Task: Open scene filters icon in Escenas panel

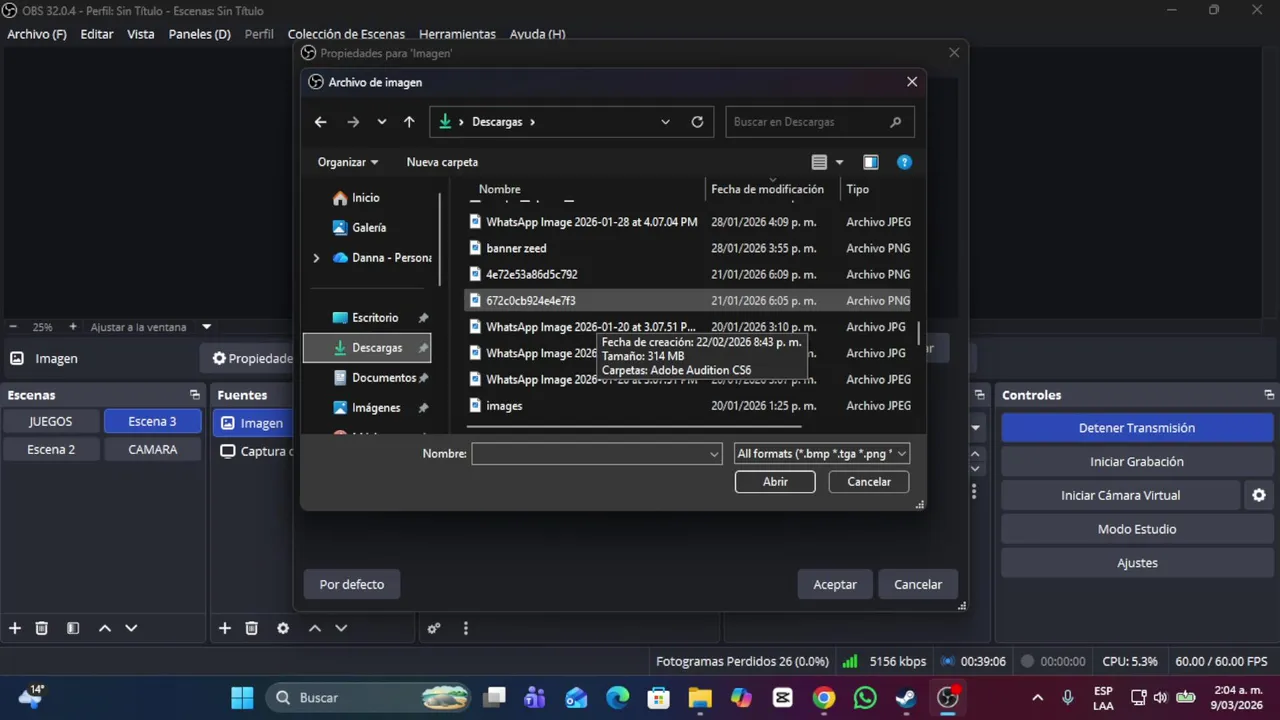Action: (x=73, y=628)
